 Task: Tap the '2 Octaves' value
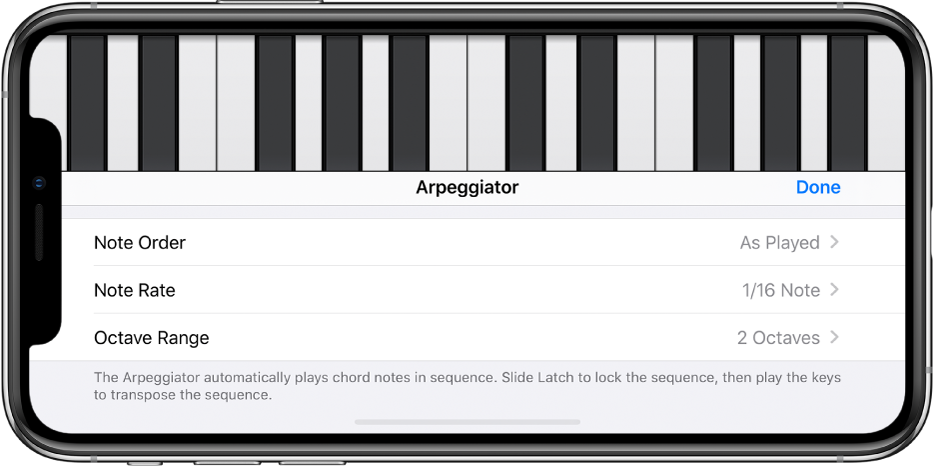[778, 338]
